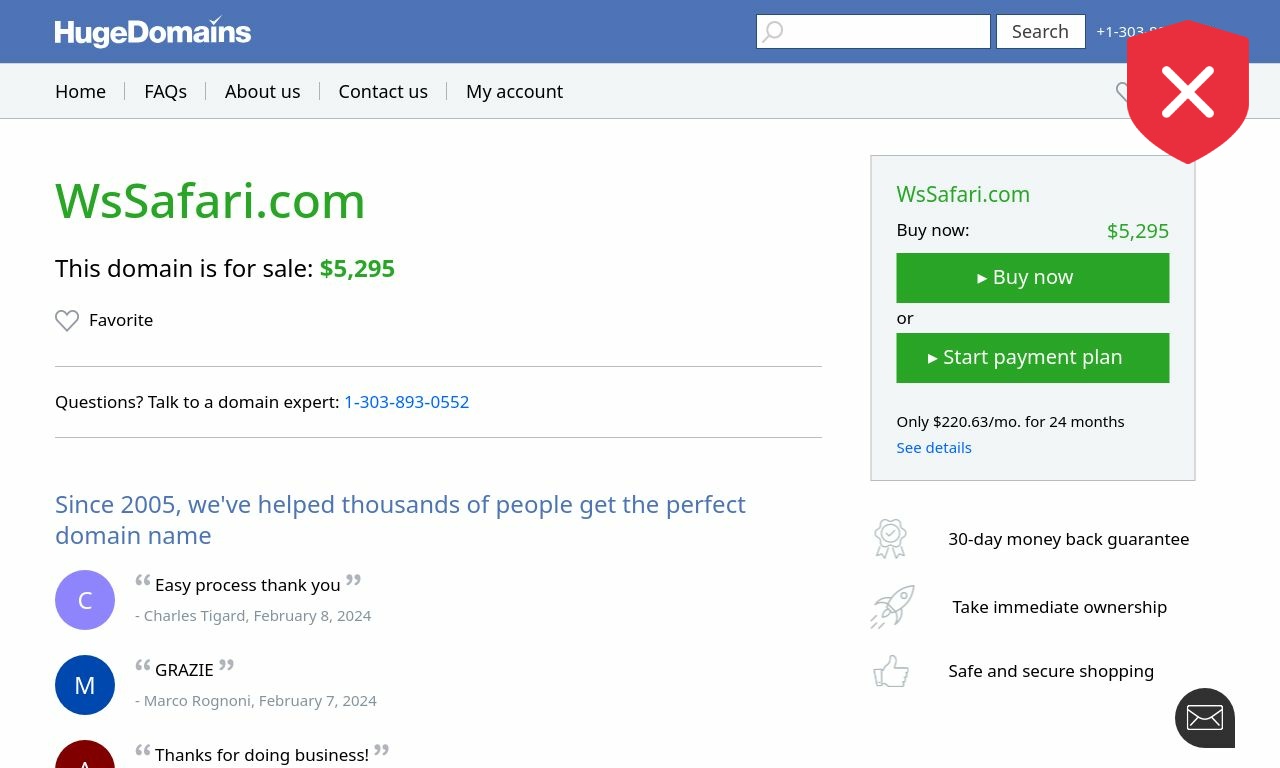Screen dimensions: 1280x768
Task: Click Marco Rognoni's avatar circle
Action: point(85,685)
